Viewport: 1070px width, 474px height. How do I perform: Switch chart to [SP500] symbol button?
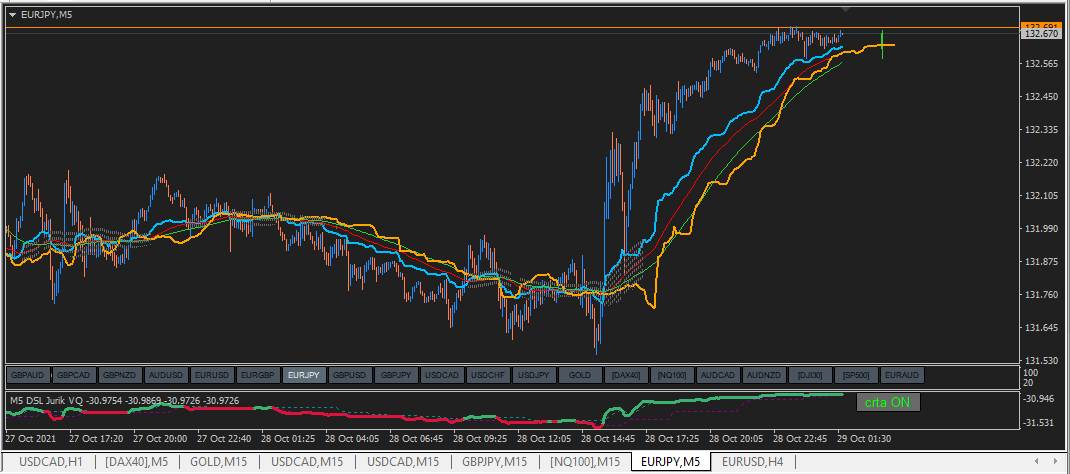pos(856,375)
